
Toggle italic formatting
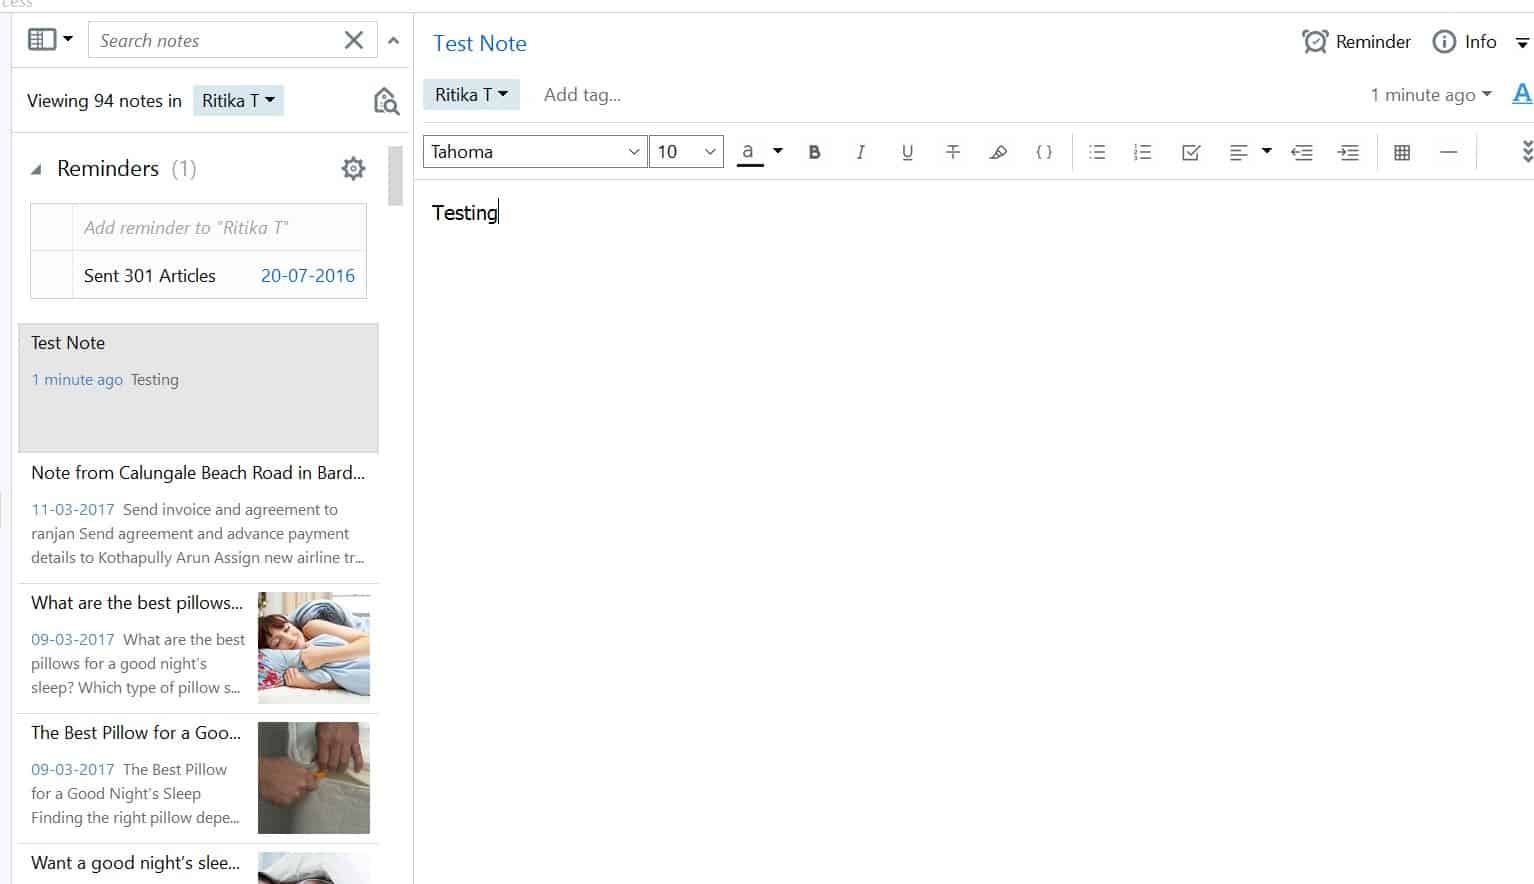[x=860, y=152]
